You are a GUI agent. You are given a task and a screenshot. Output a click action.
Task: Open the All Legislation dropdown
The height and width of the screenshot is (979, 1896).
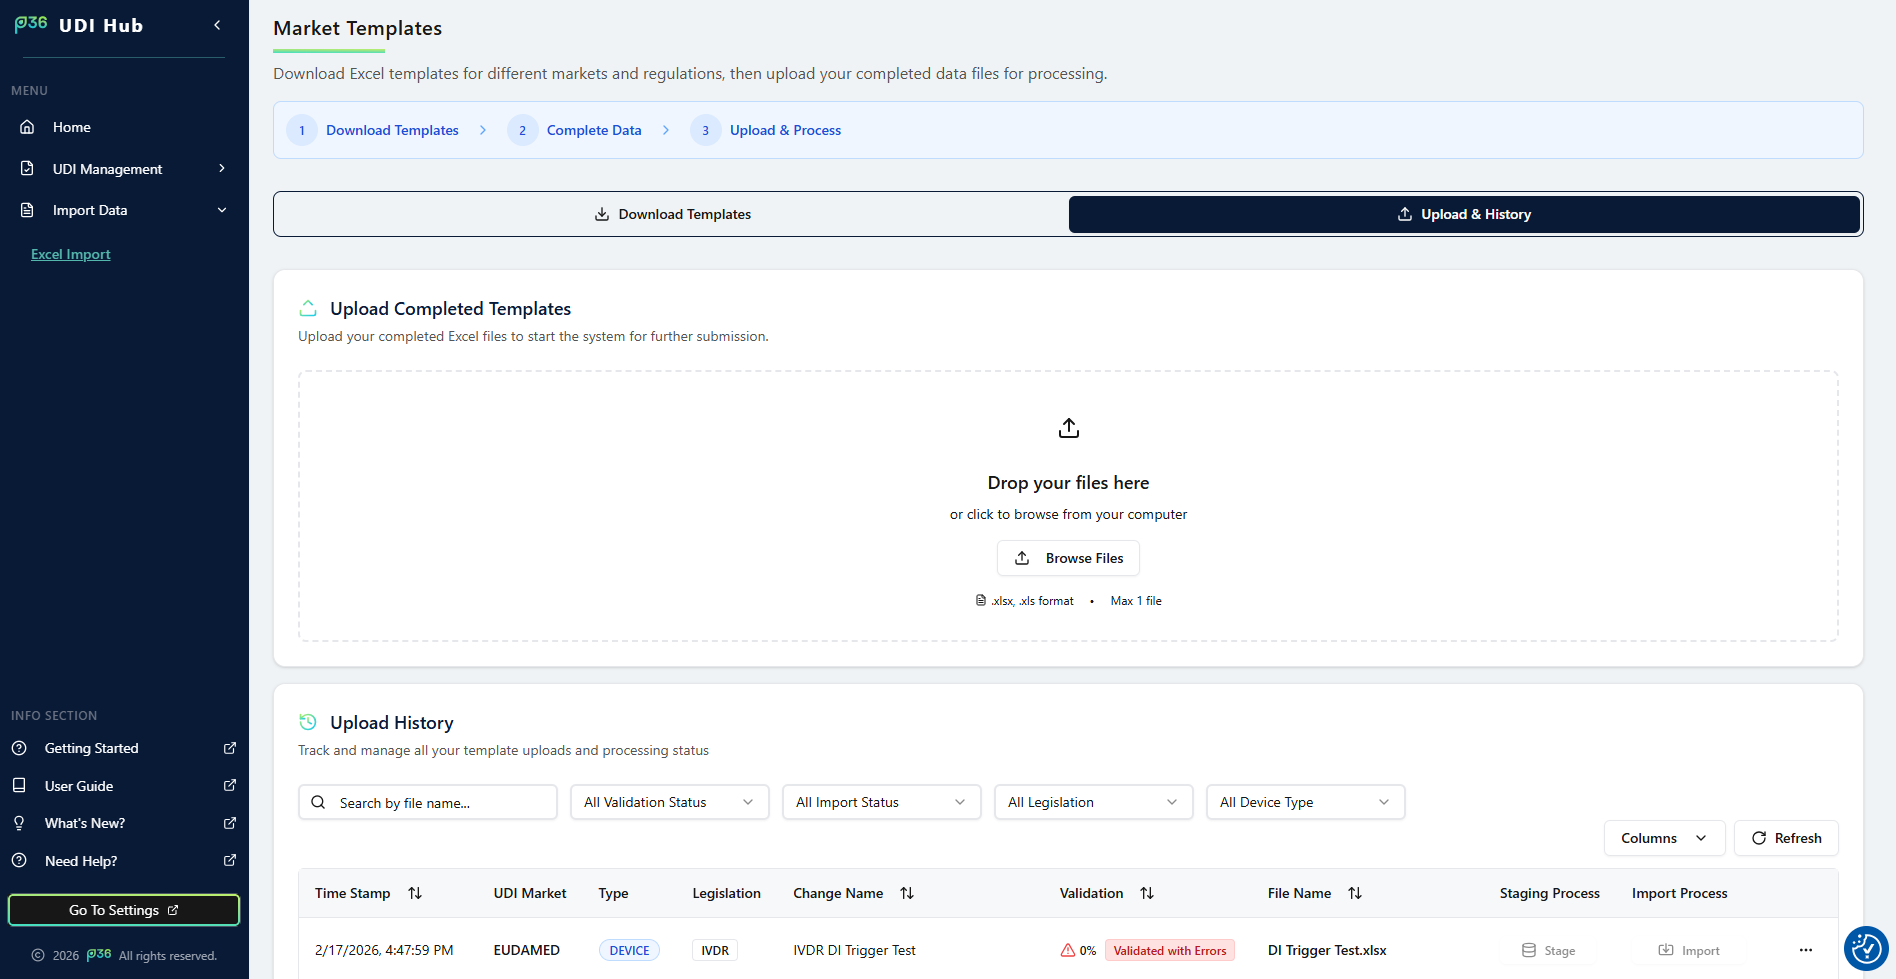pyautogui.click(x=1094, y=802)
